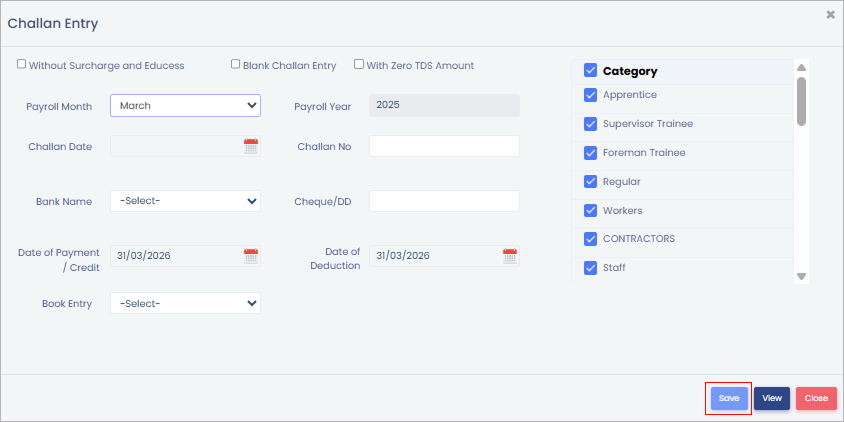This screenshot has height=422, width=844.
Task: Open the Date of Deduction calendar icon
Action: pos(510,256)
